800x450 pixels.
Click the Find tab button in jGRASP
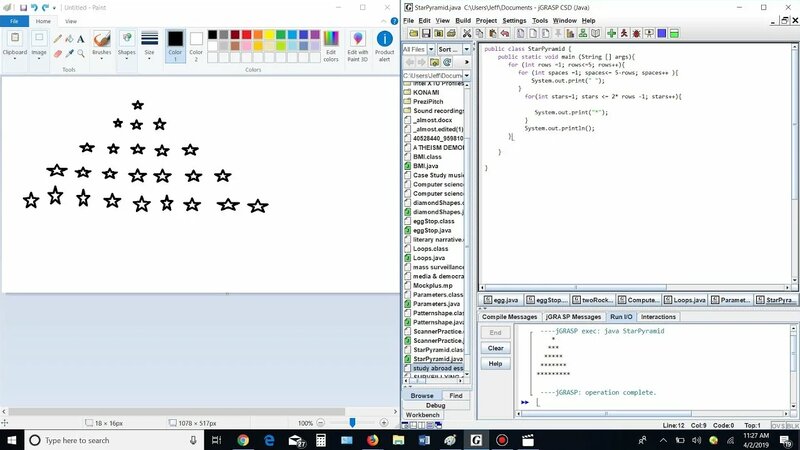(x=456, y=395)
